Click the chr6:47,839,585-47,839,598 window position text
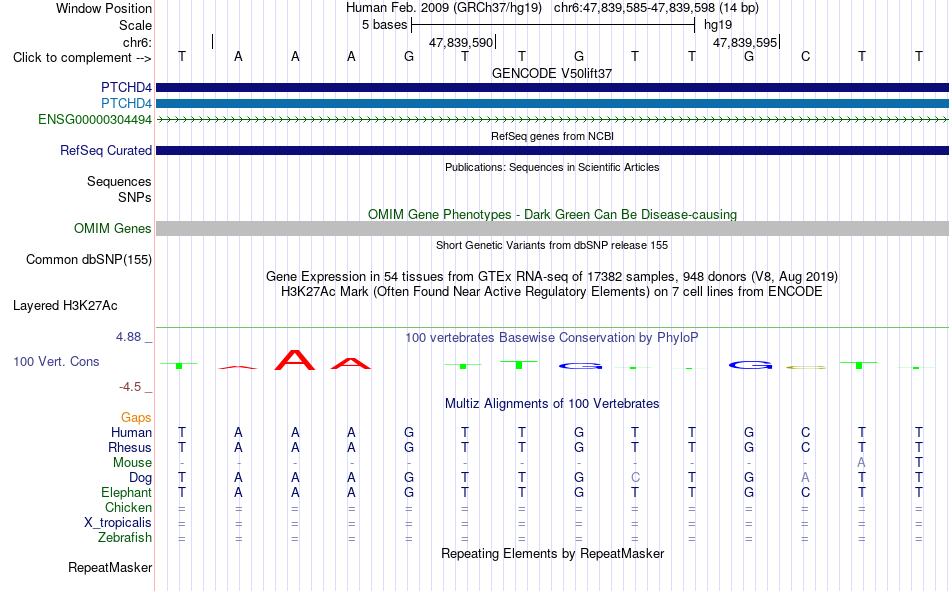 pos(656,8)
